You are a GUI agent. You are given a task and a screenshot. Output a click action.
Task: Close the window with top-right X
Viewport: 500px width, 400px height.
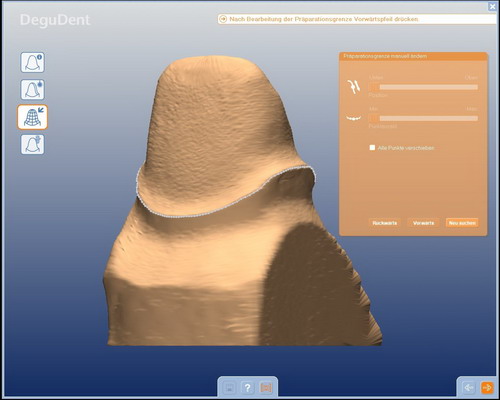tap(492, 6)
